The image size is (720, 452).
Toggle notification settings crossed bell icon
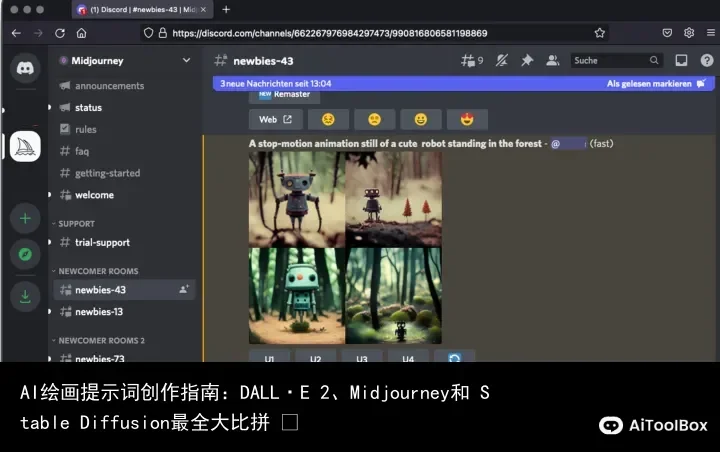click(501, 61)
